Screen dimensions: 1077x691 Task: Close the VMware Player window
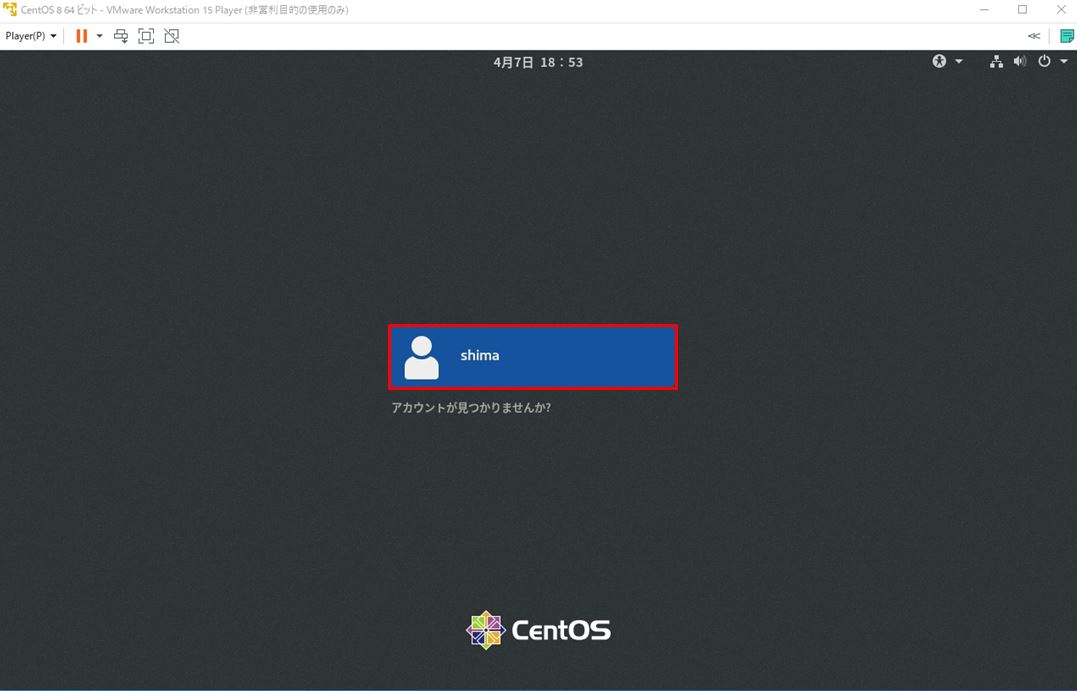1061,10
